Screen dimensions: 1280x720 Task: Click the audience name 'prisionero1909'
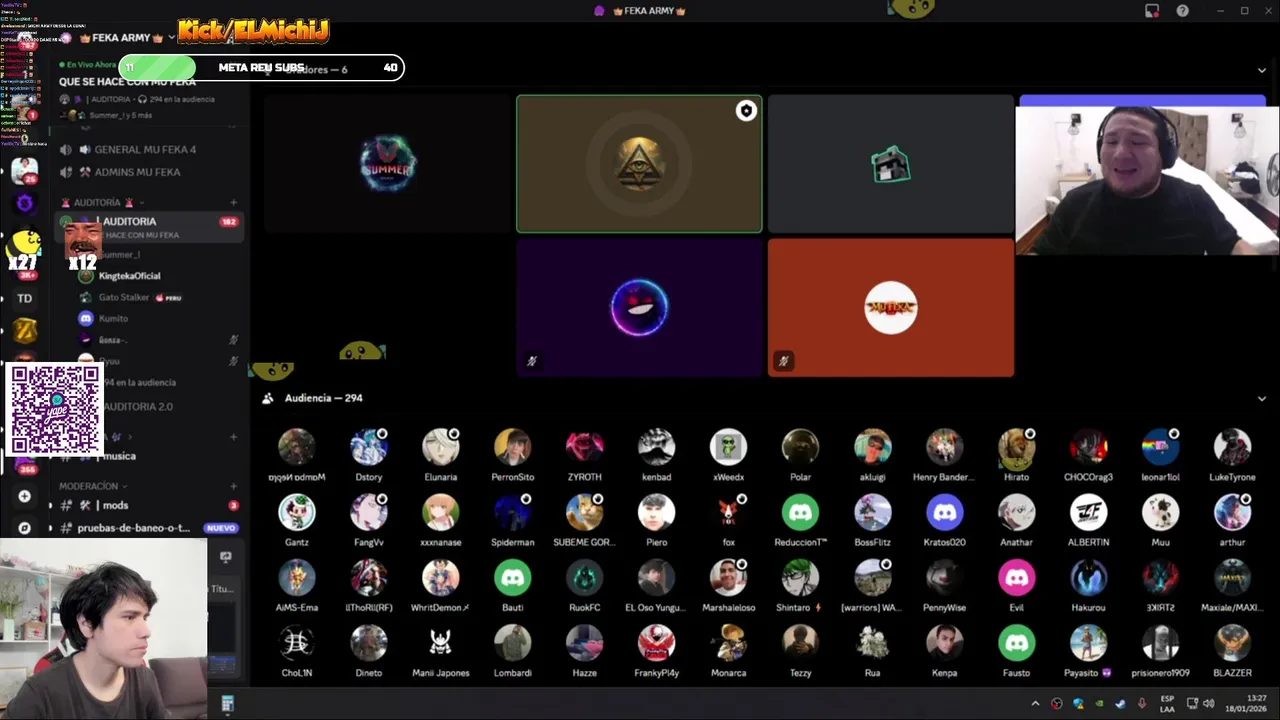1161,673
